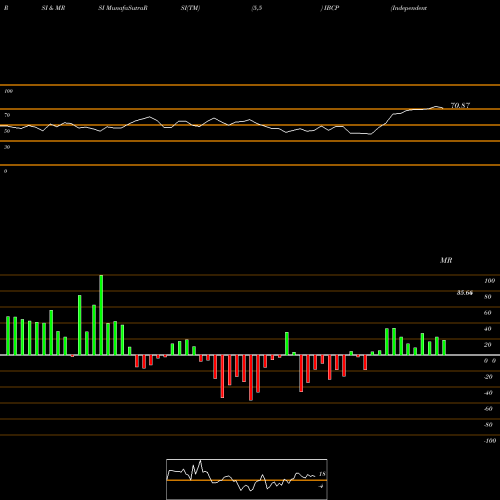Select the MR axis label -40
The image size is (500, 500).
pos(488,393)
